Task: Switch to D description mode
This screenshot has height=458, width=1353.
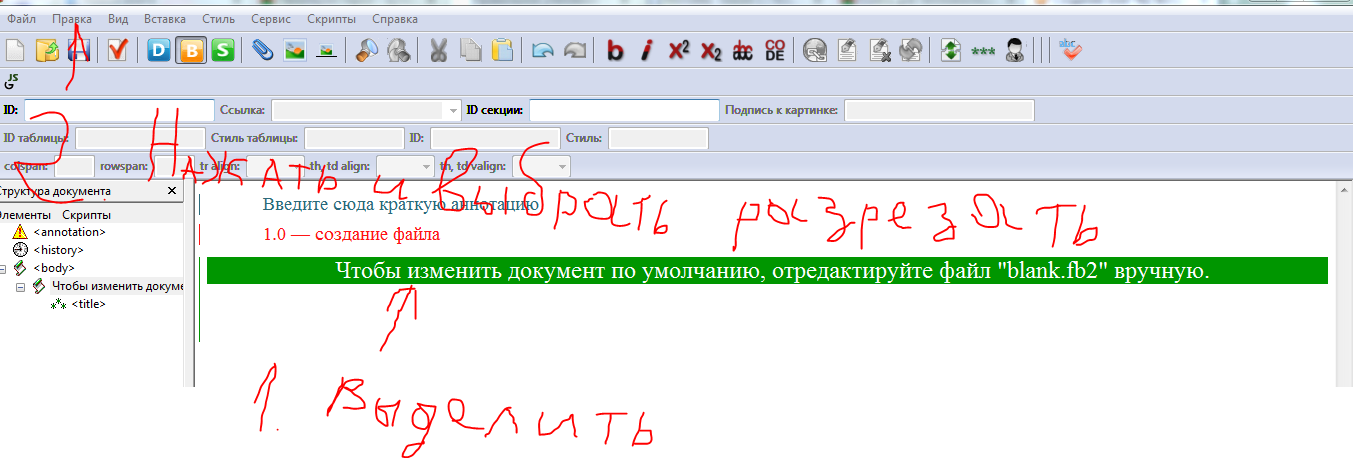Action: 159,50
